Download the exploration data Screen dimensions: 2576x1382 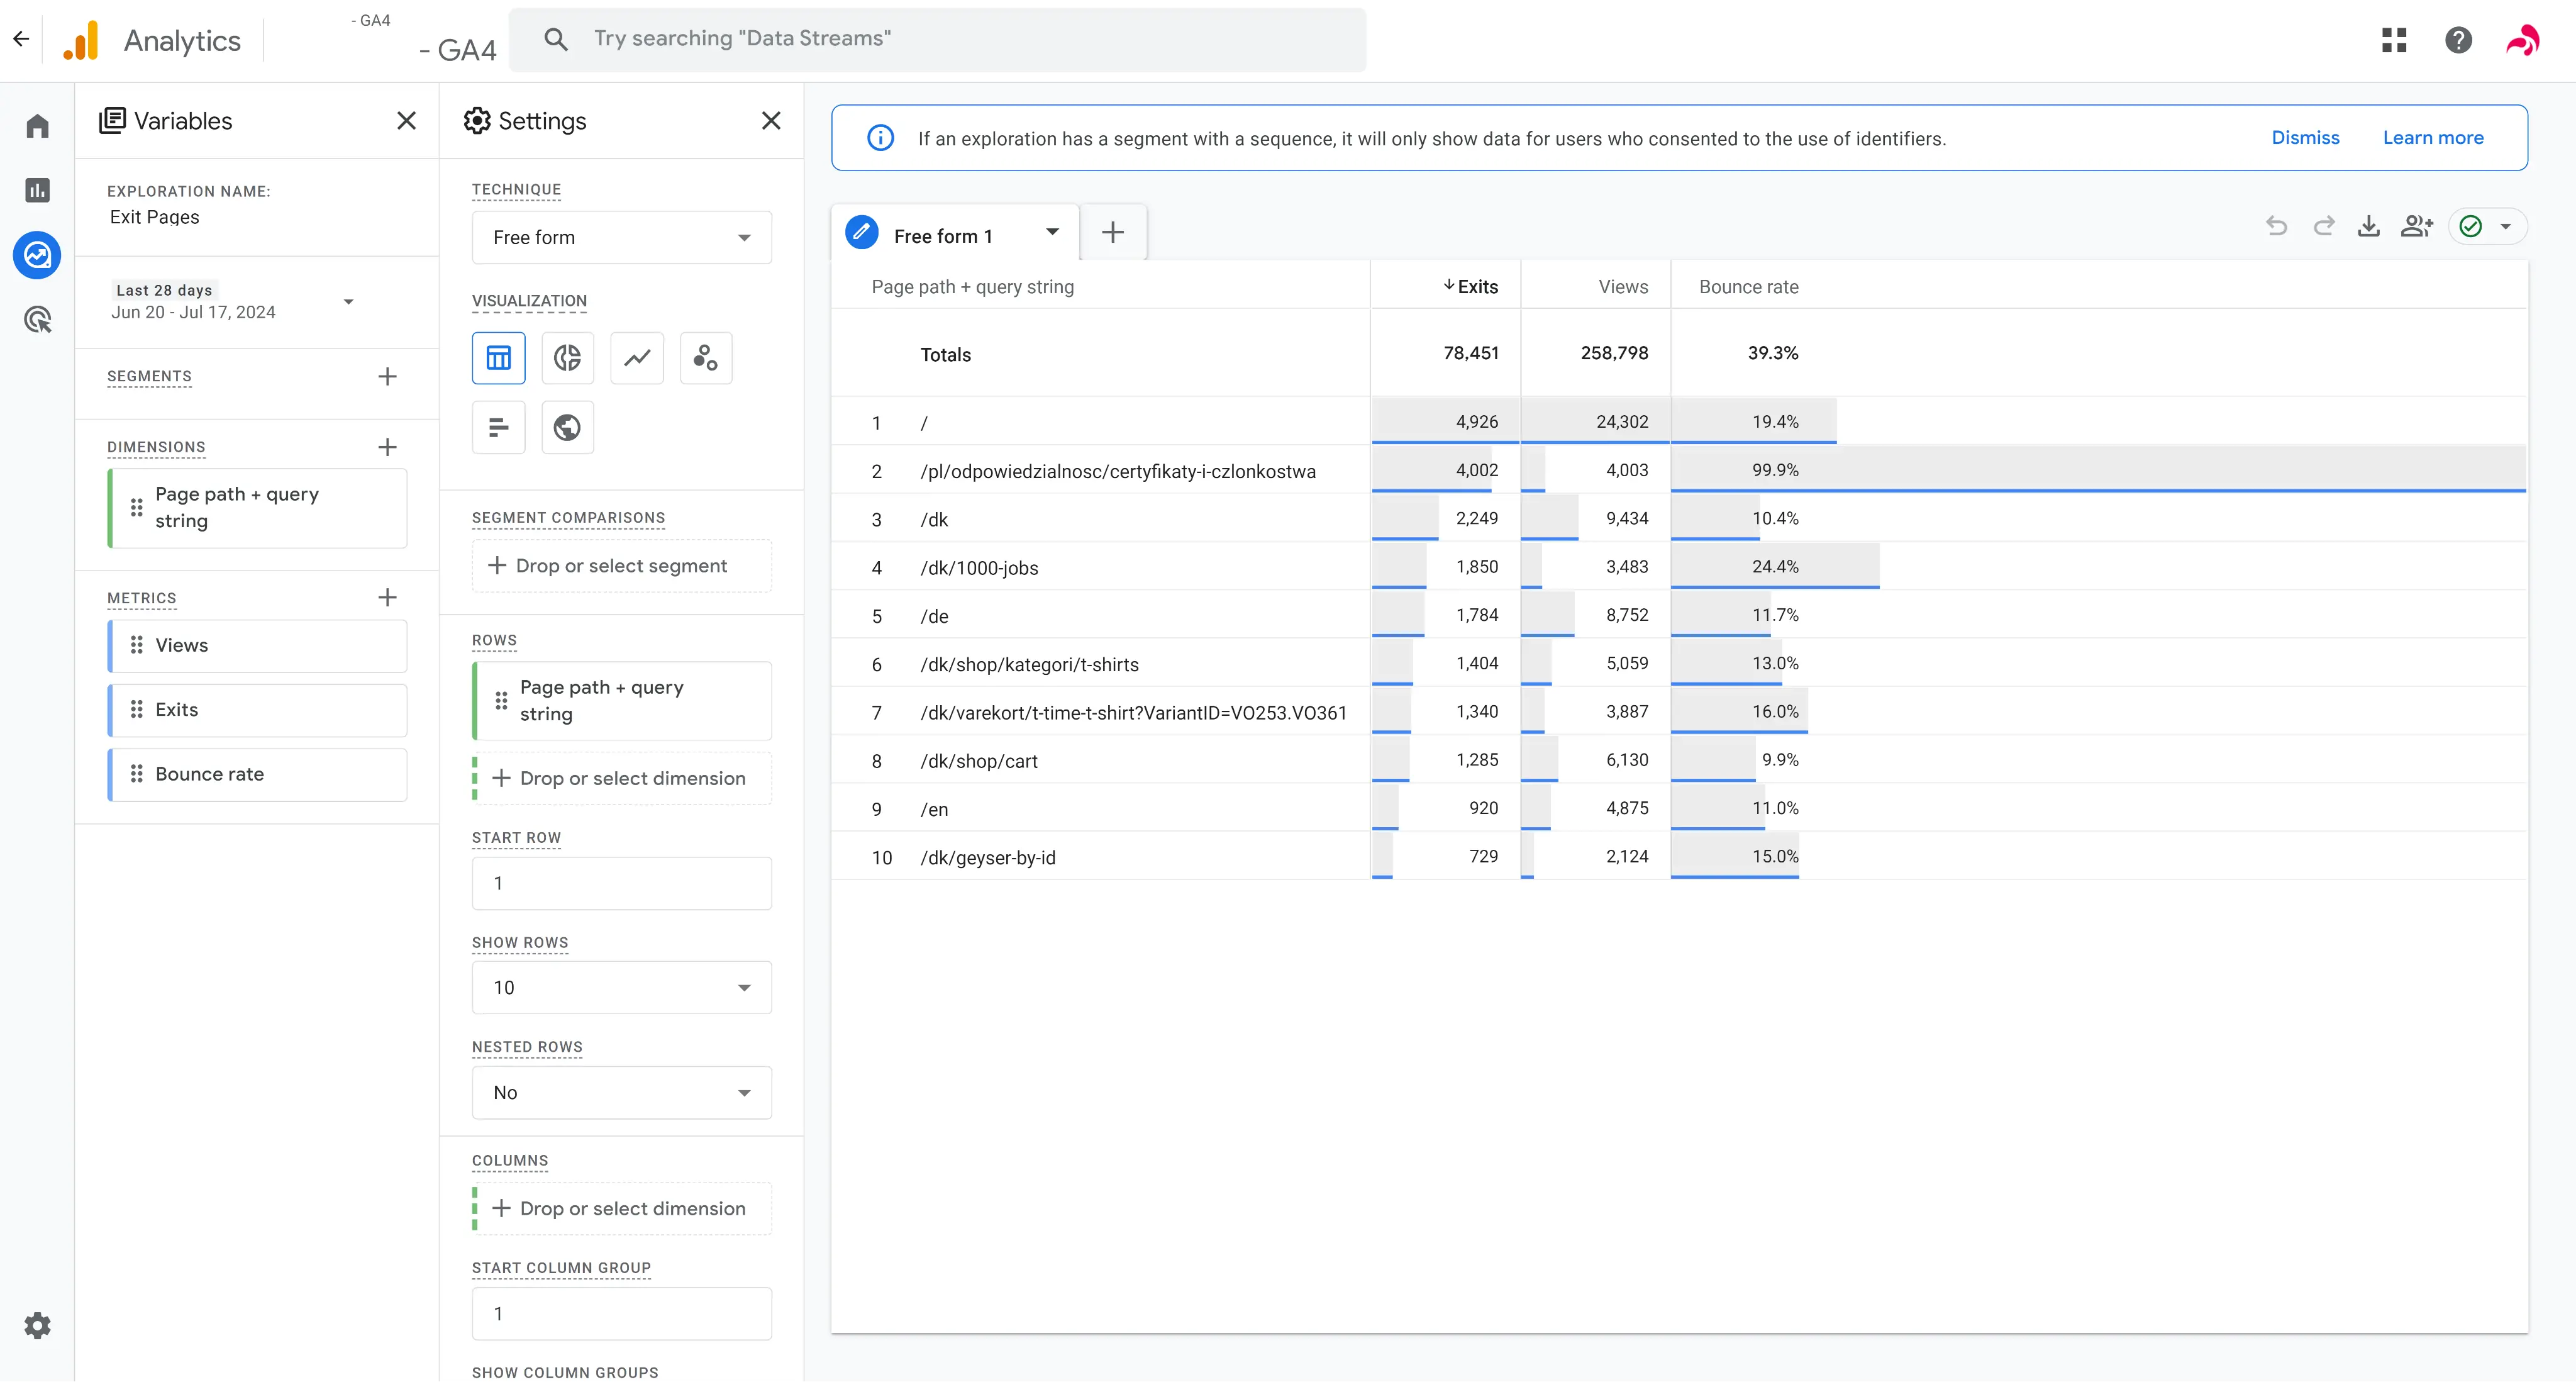tap(2369, 226)
